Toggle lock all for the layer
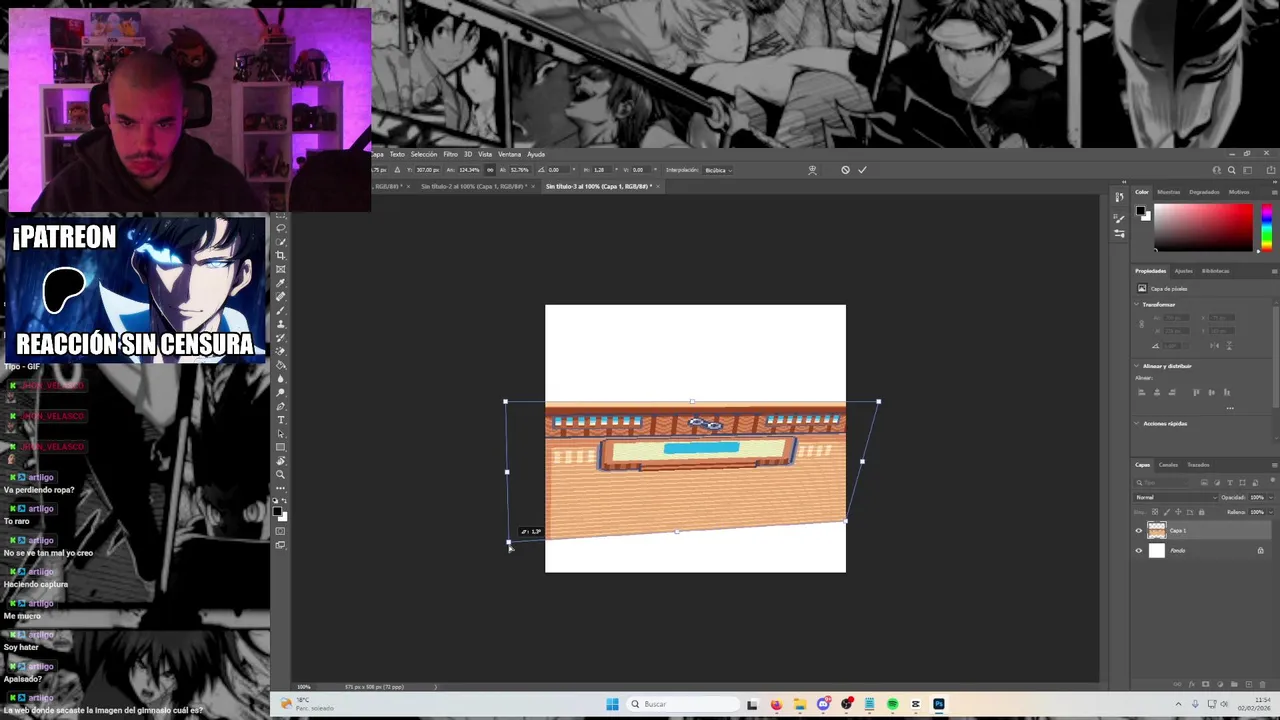Viewport: 1280px width, 720px height. [1201, 512]
